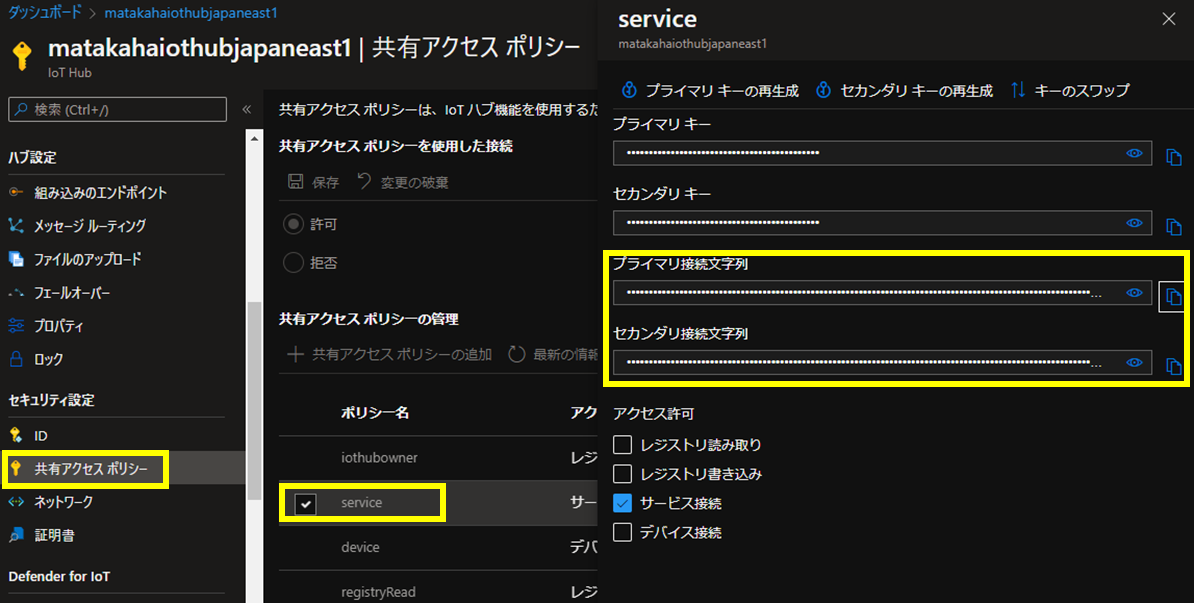The image size is (1194, 603).
Task: Copy the primary key (プライマリ キー) to clipboard
Action: point(1173,157)
